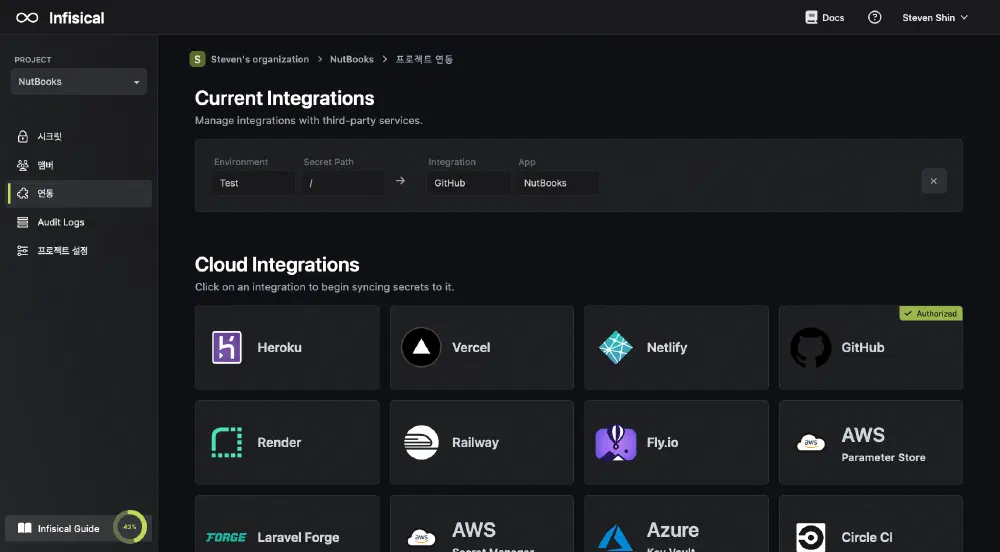
Task: Select the Fly.io integration card
Action: pos(676,442)
